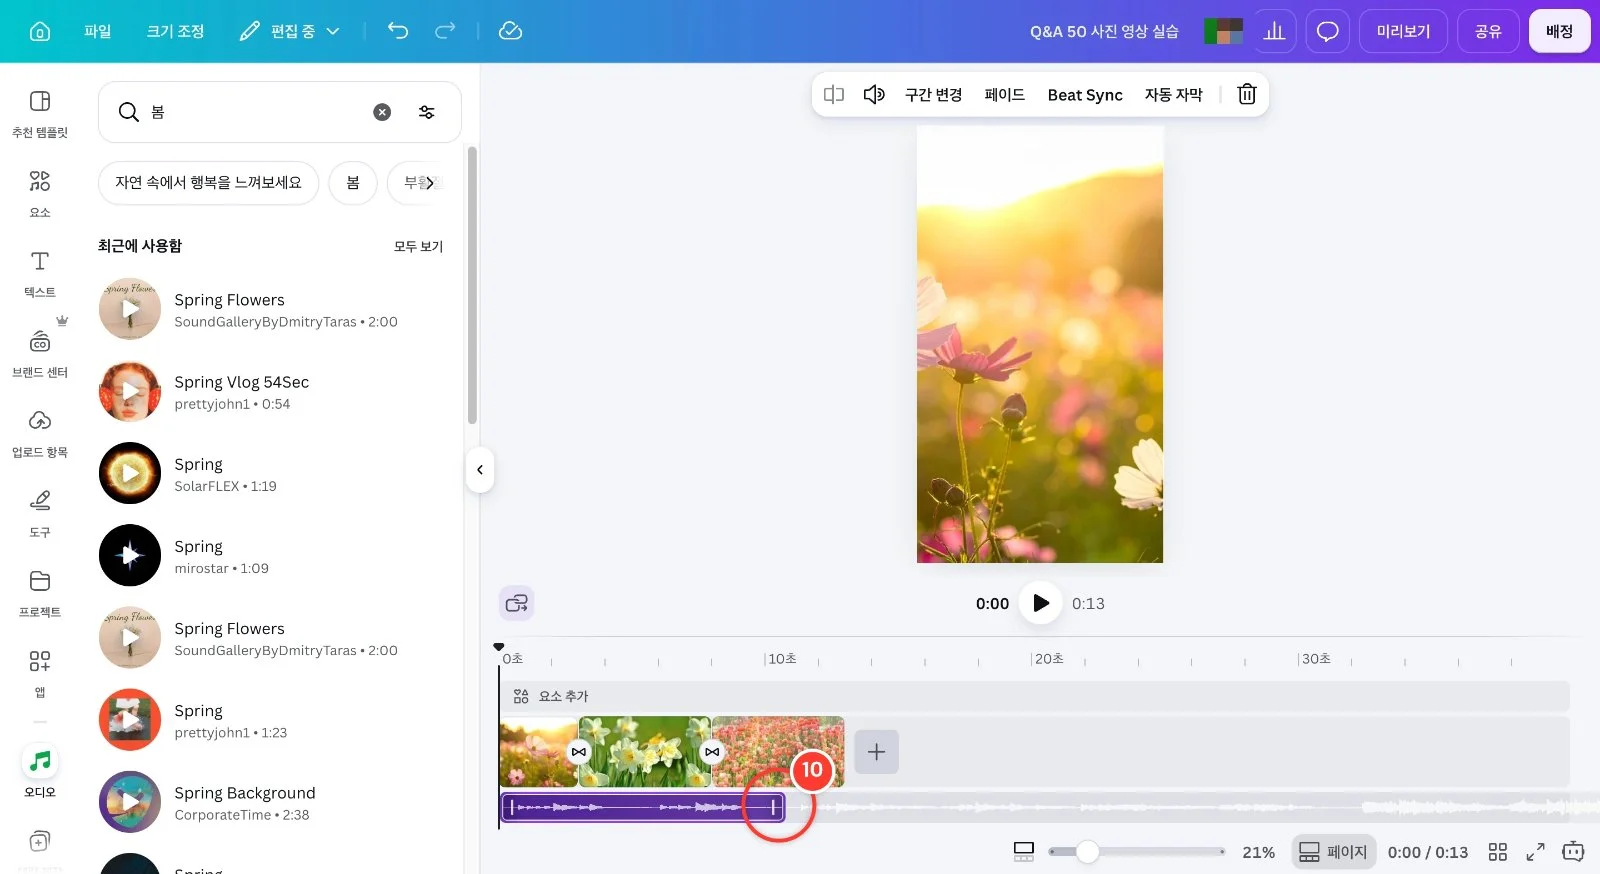Open the 크기 조정 menu

(x=175, y=31)
